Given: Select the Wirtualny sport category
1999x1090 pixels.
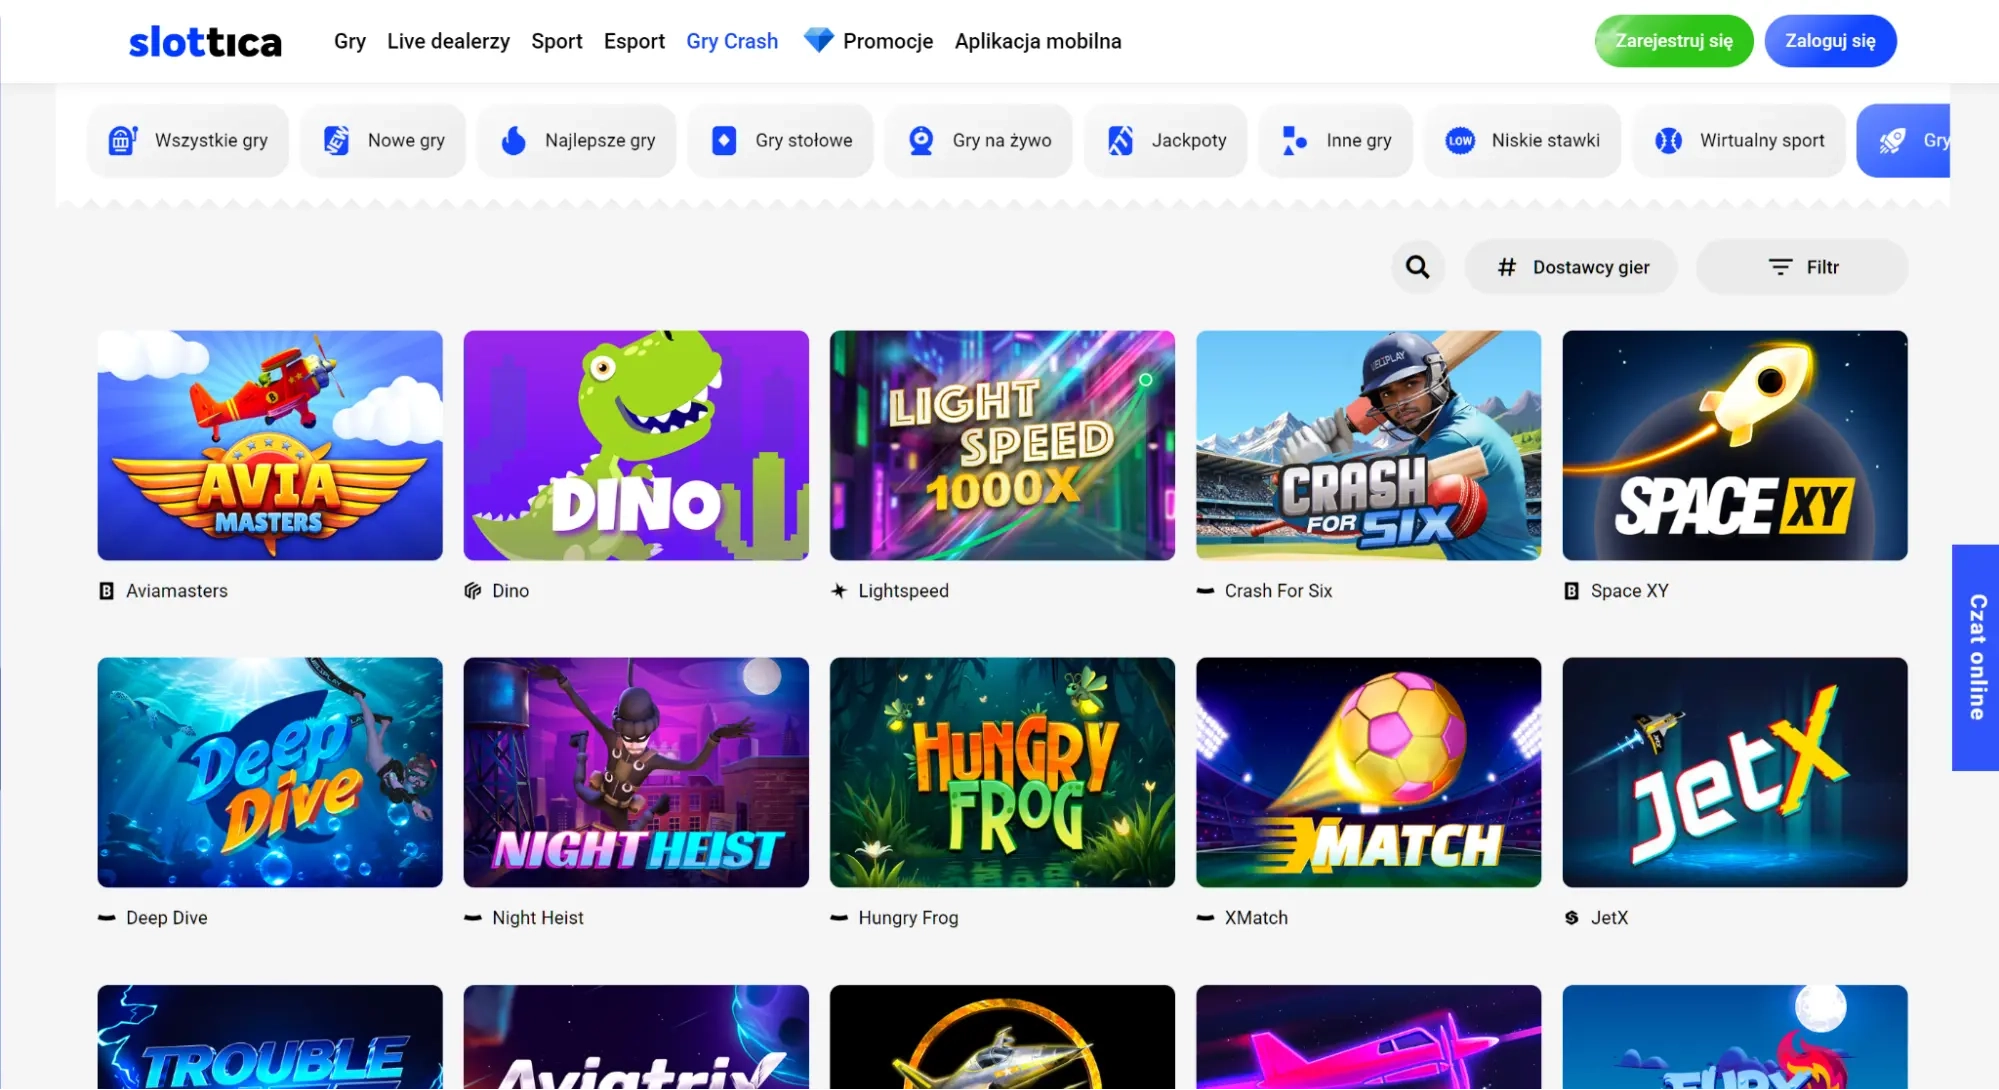Looking at the screenshot, I should (x=1739, y=141).
